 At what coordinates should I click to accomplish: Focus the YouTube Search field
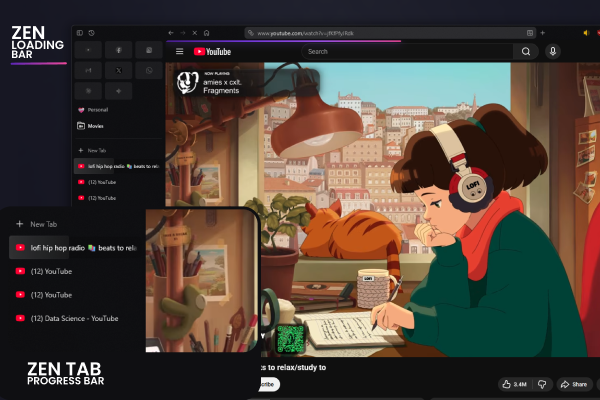(x=407, y=51)
